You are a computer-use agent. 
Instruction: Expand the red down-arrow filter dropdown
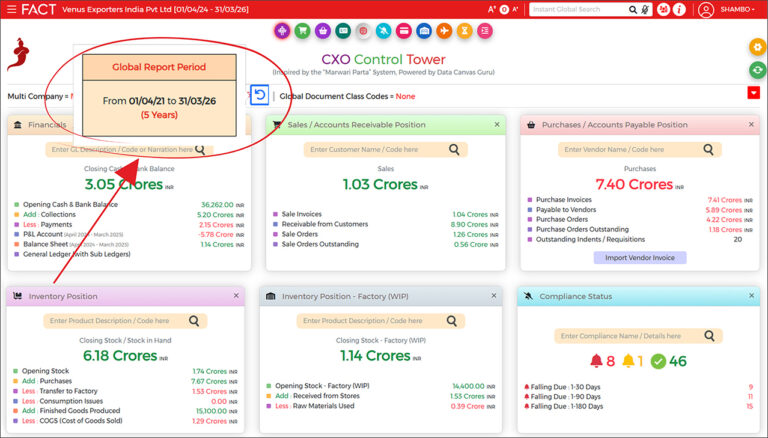point(754,93)
